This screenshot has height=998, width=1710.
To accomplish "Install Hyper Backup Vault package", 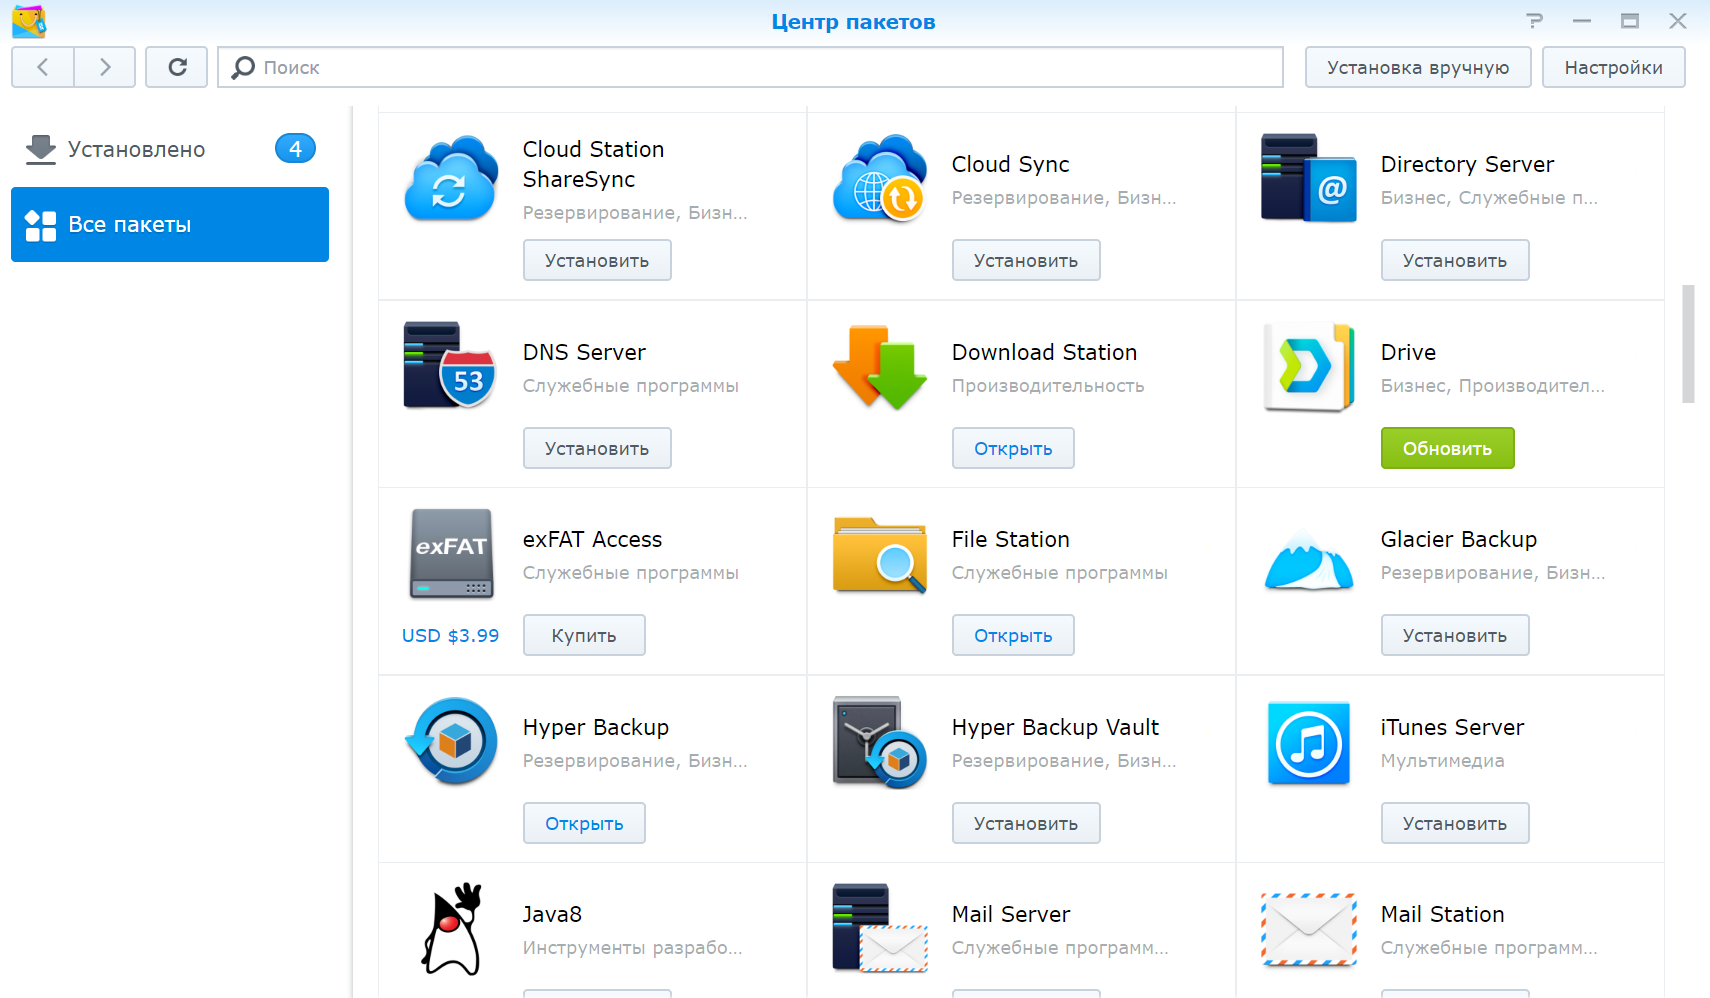I will coord(1026,823).
